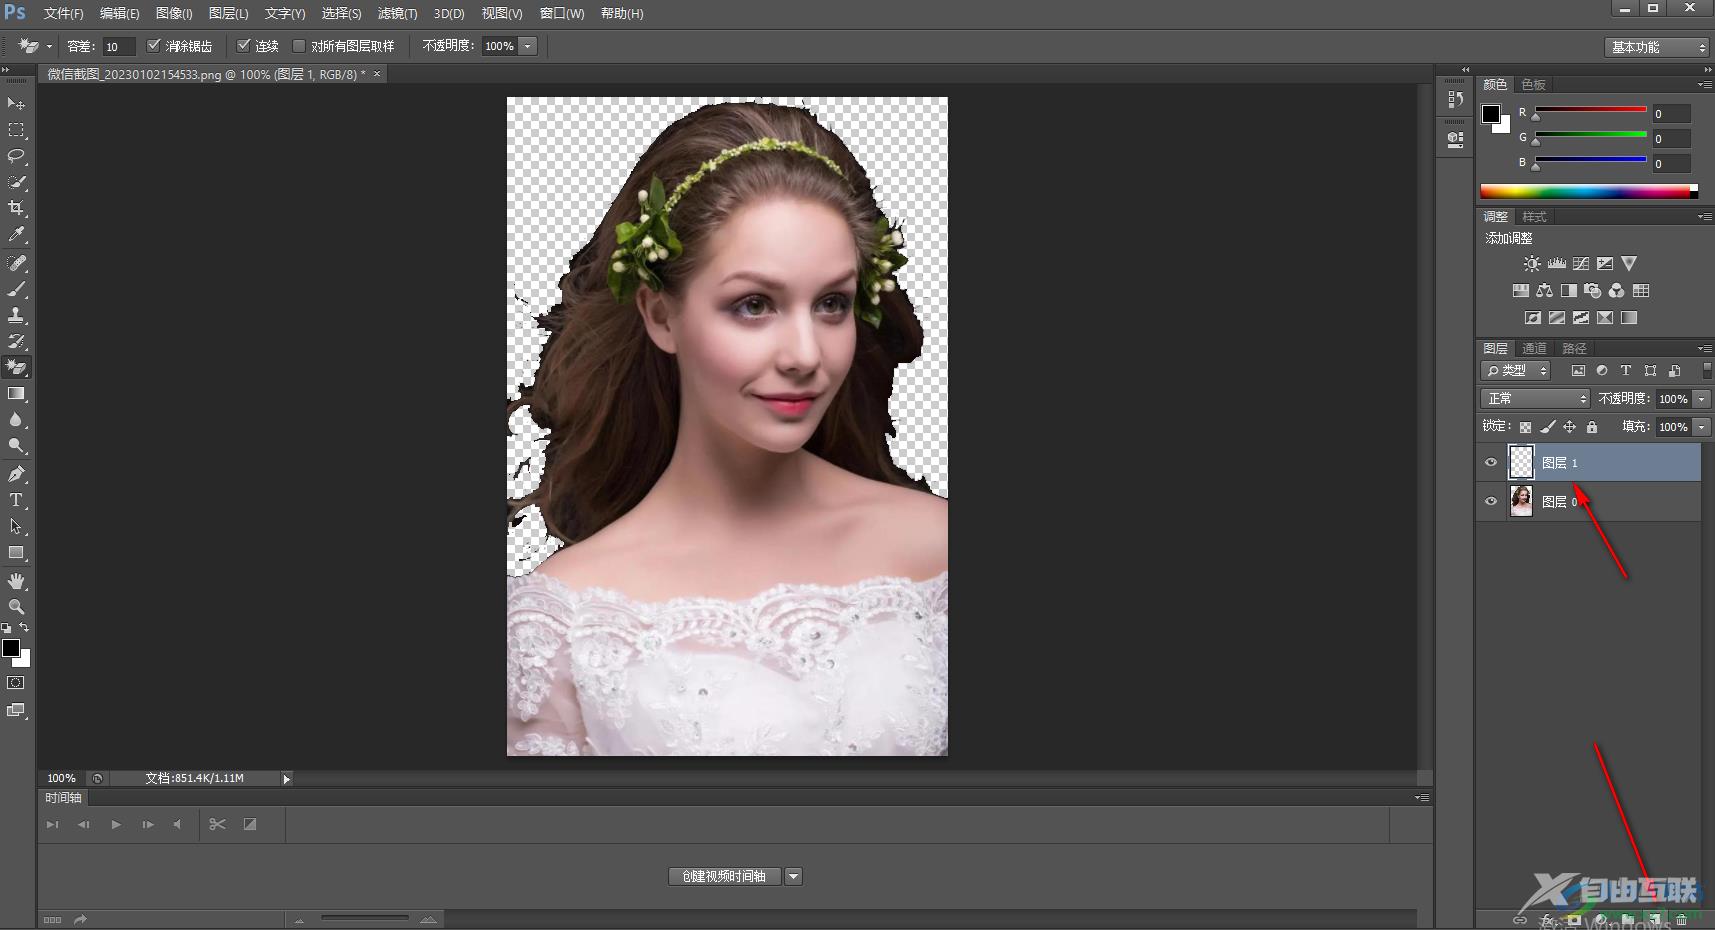Select the Move tool

coord(16,104)
